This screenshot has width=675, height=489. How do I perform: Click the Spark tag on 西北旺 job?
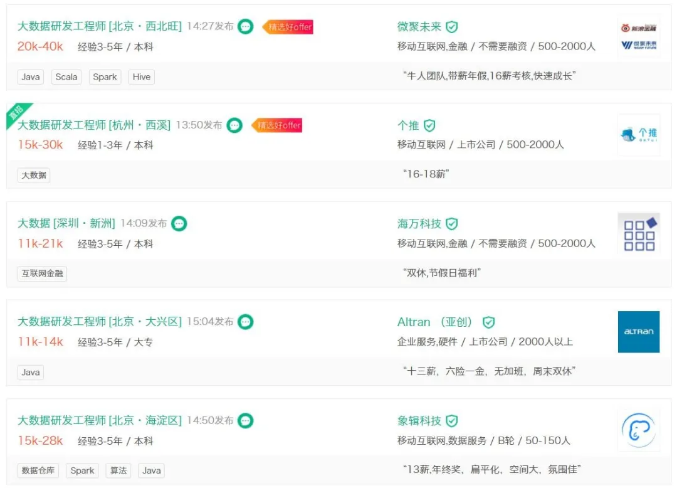tap(105, 77)
